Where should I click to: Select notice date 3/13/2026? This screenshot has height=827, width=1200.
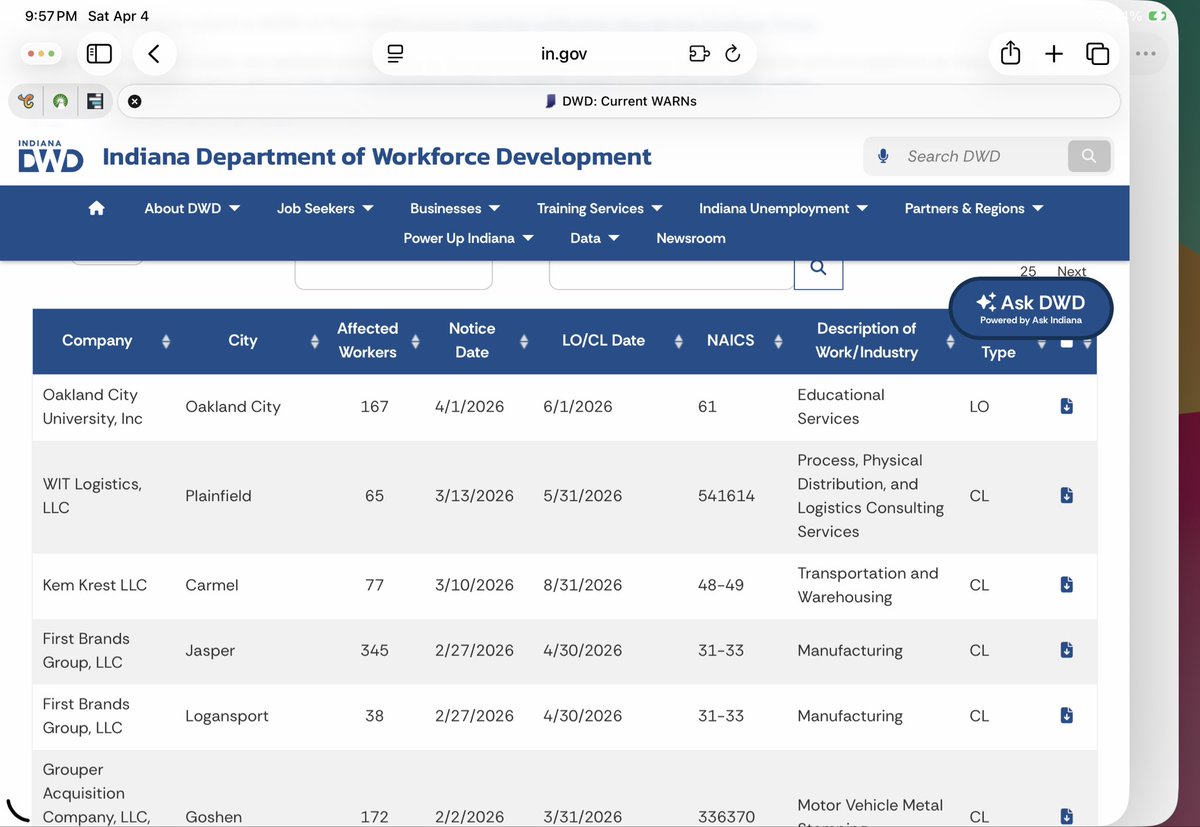click(474, 496)
